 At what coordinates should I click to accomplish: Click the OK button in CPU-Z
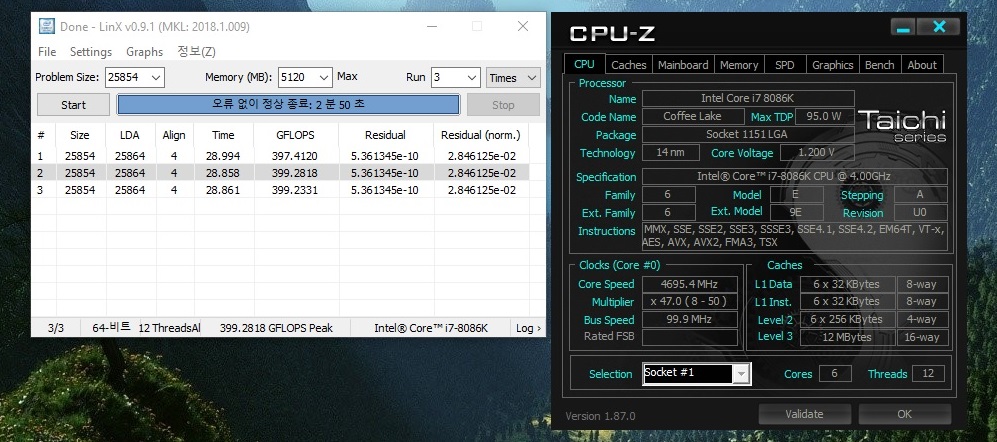[904, 414]
